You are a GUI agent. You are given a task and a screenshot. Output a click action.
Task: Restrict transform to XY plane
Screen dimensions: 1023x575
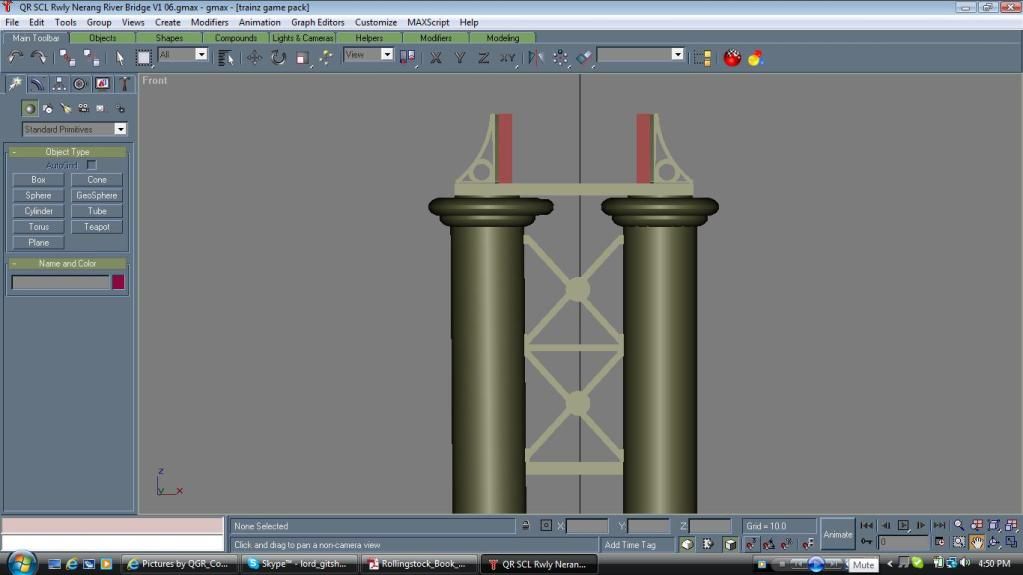pyautogui.click(x=508, y=57)
